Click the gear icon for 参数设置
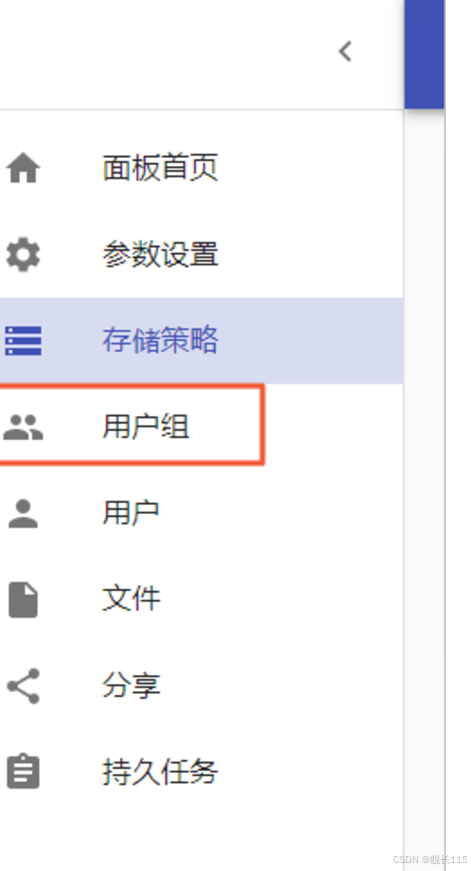The height and width of the screenshot is (871, 471). tap(23, 254)
